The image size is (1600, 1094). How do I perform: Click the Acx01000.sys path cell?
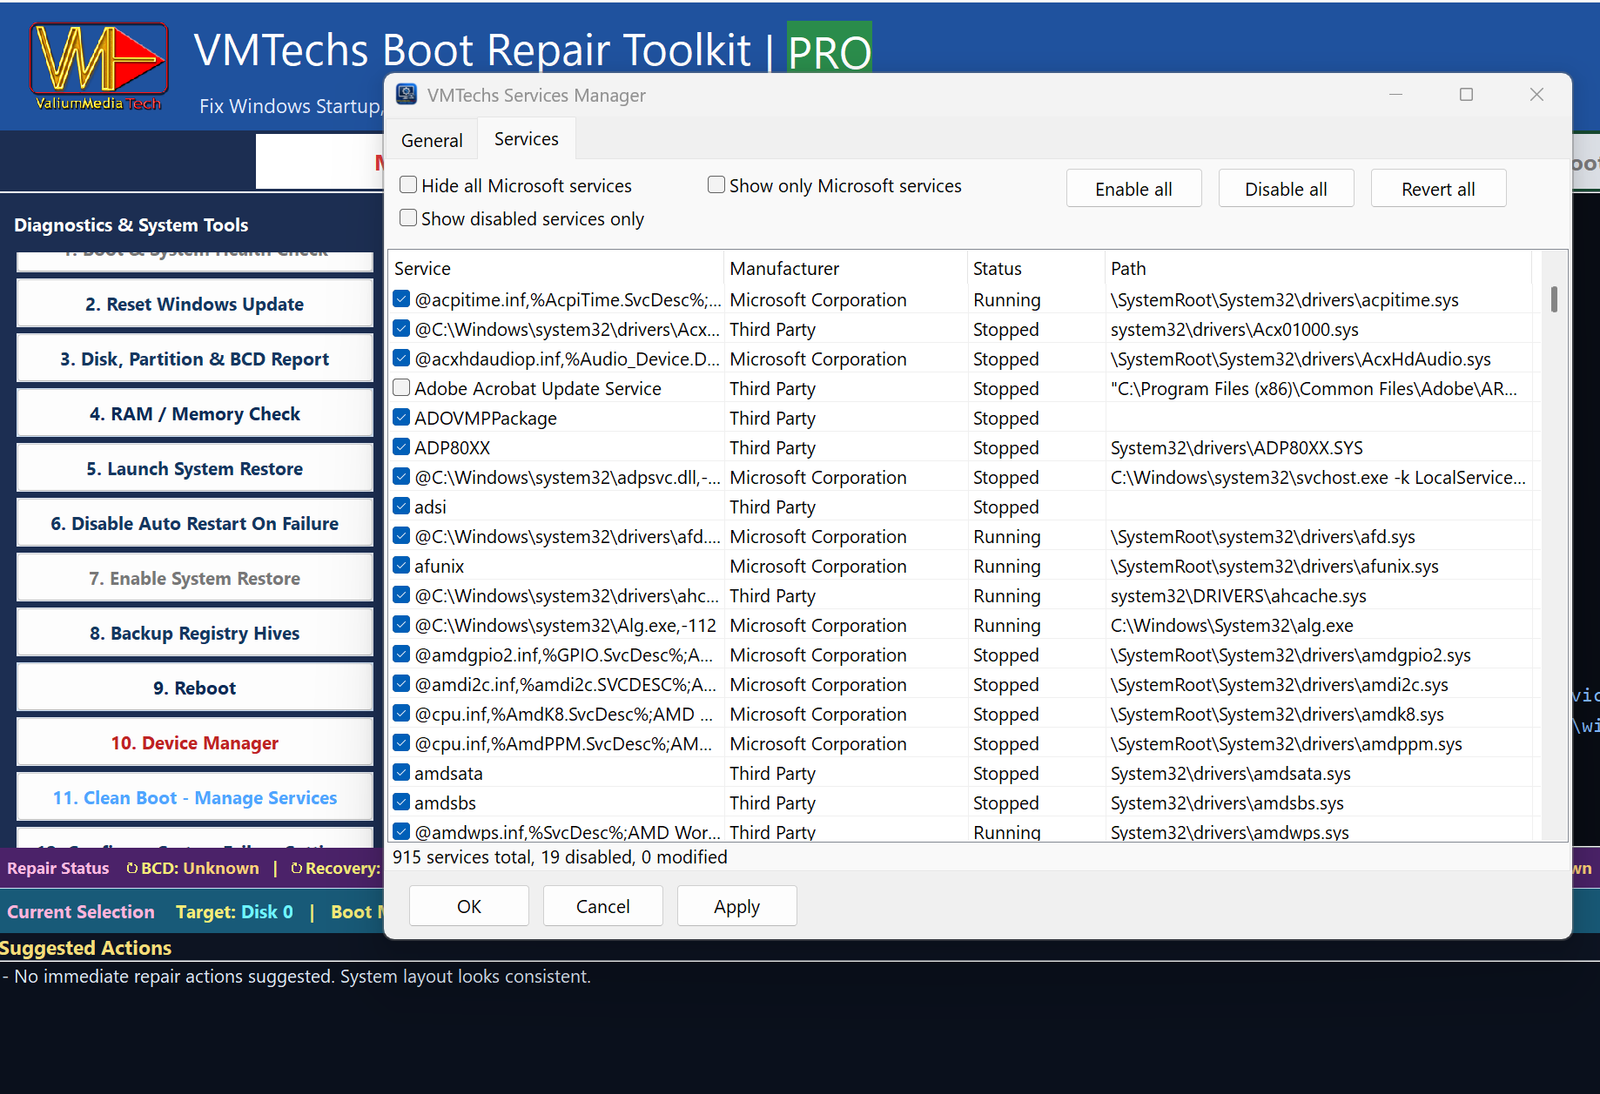tap(1318, 329)
